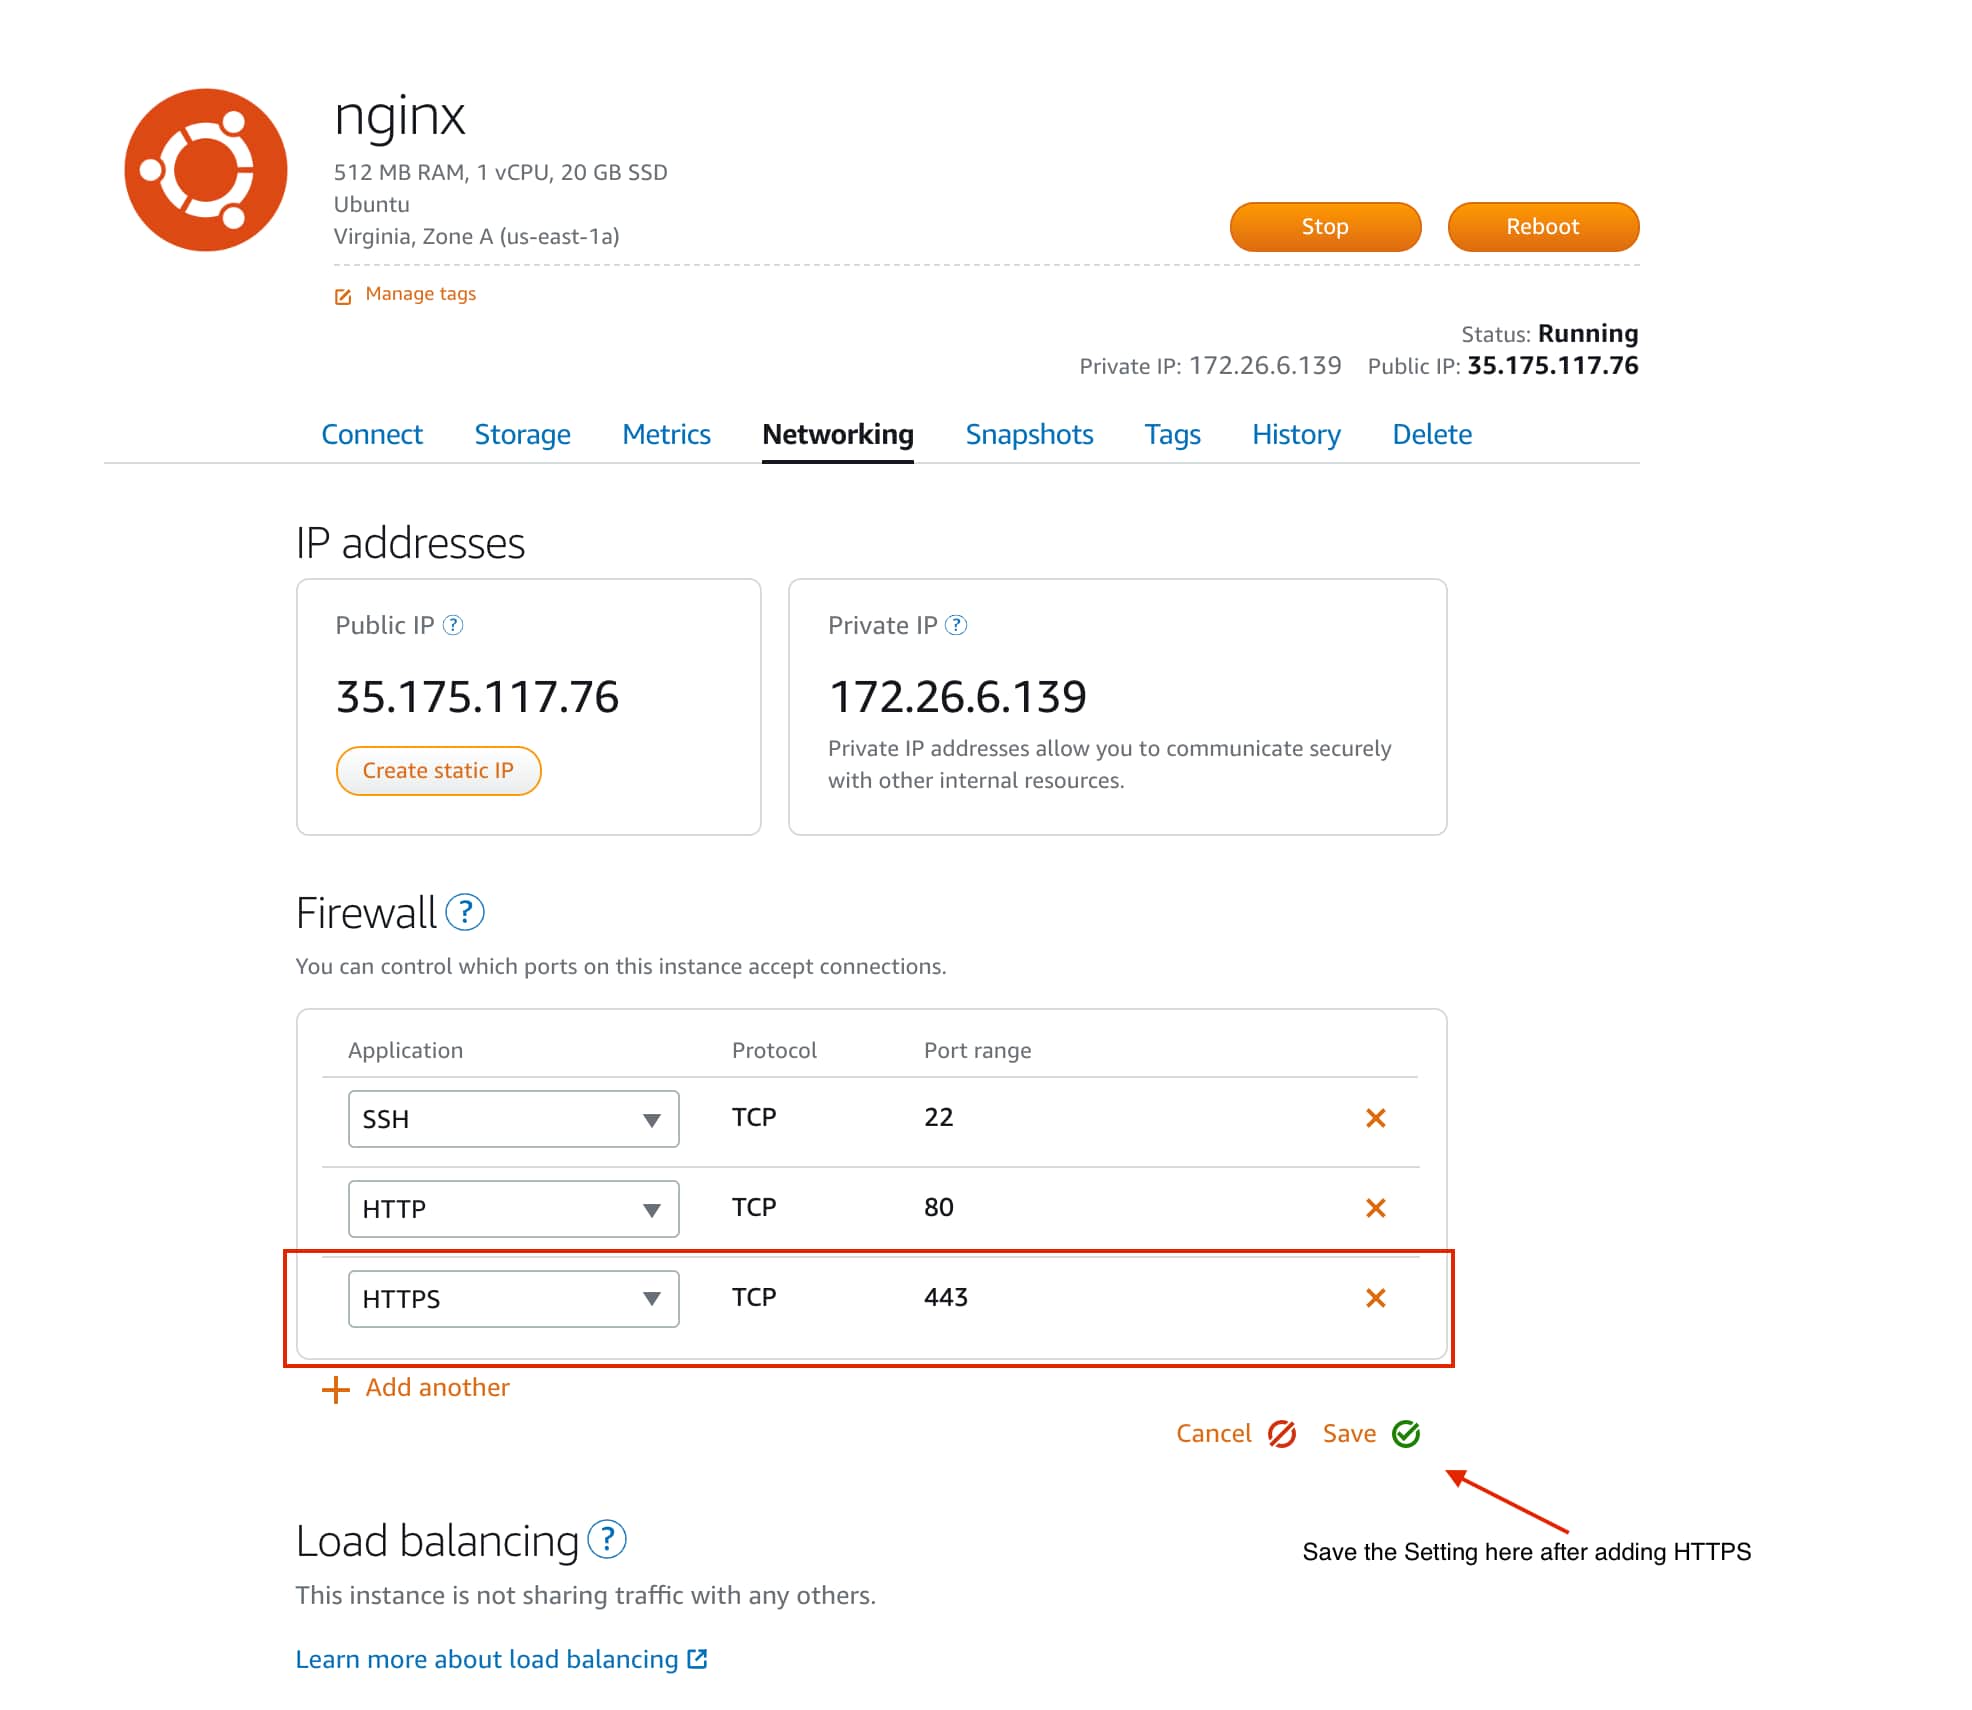Click the Status: Running text
The height and width of the screenshot is (1710, 1972).
(x=1549, y=333)
